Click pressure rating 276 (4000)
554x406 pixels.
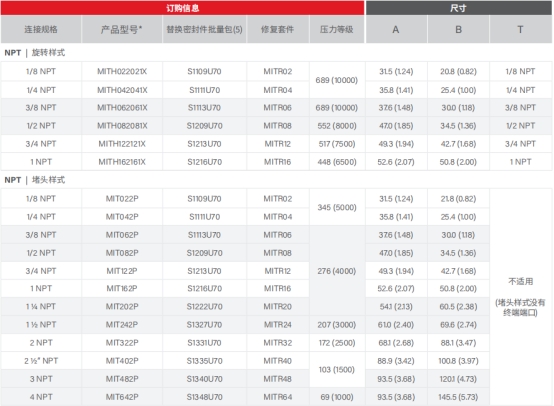click(x=337, y=271)
